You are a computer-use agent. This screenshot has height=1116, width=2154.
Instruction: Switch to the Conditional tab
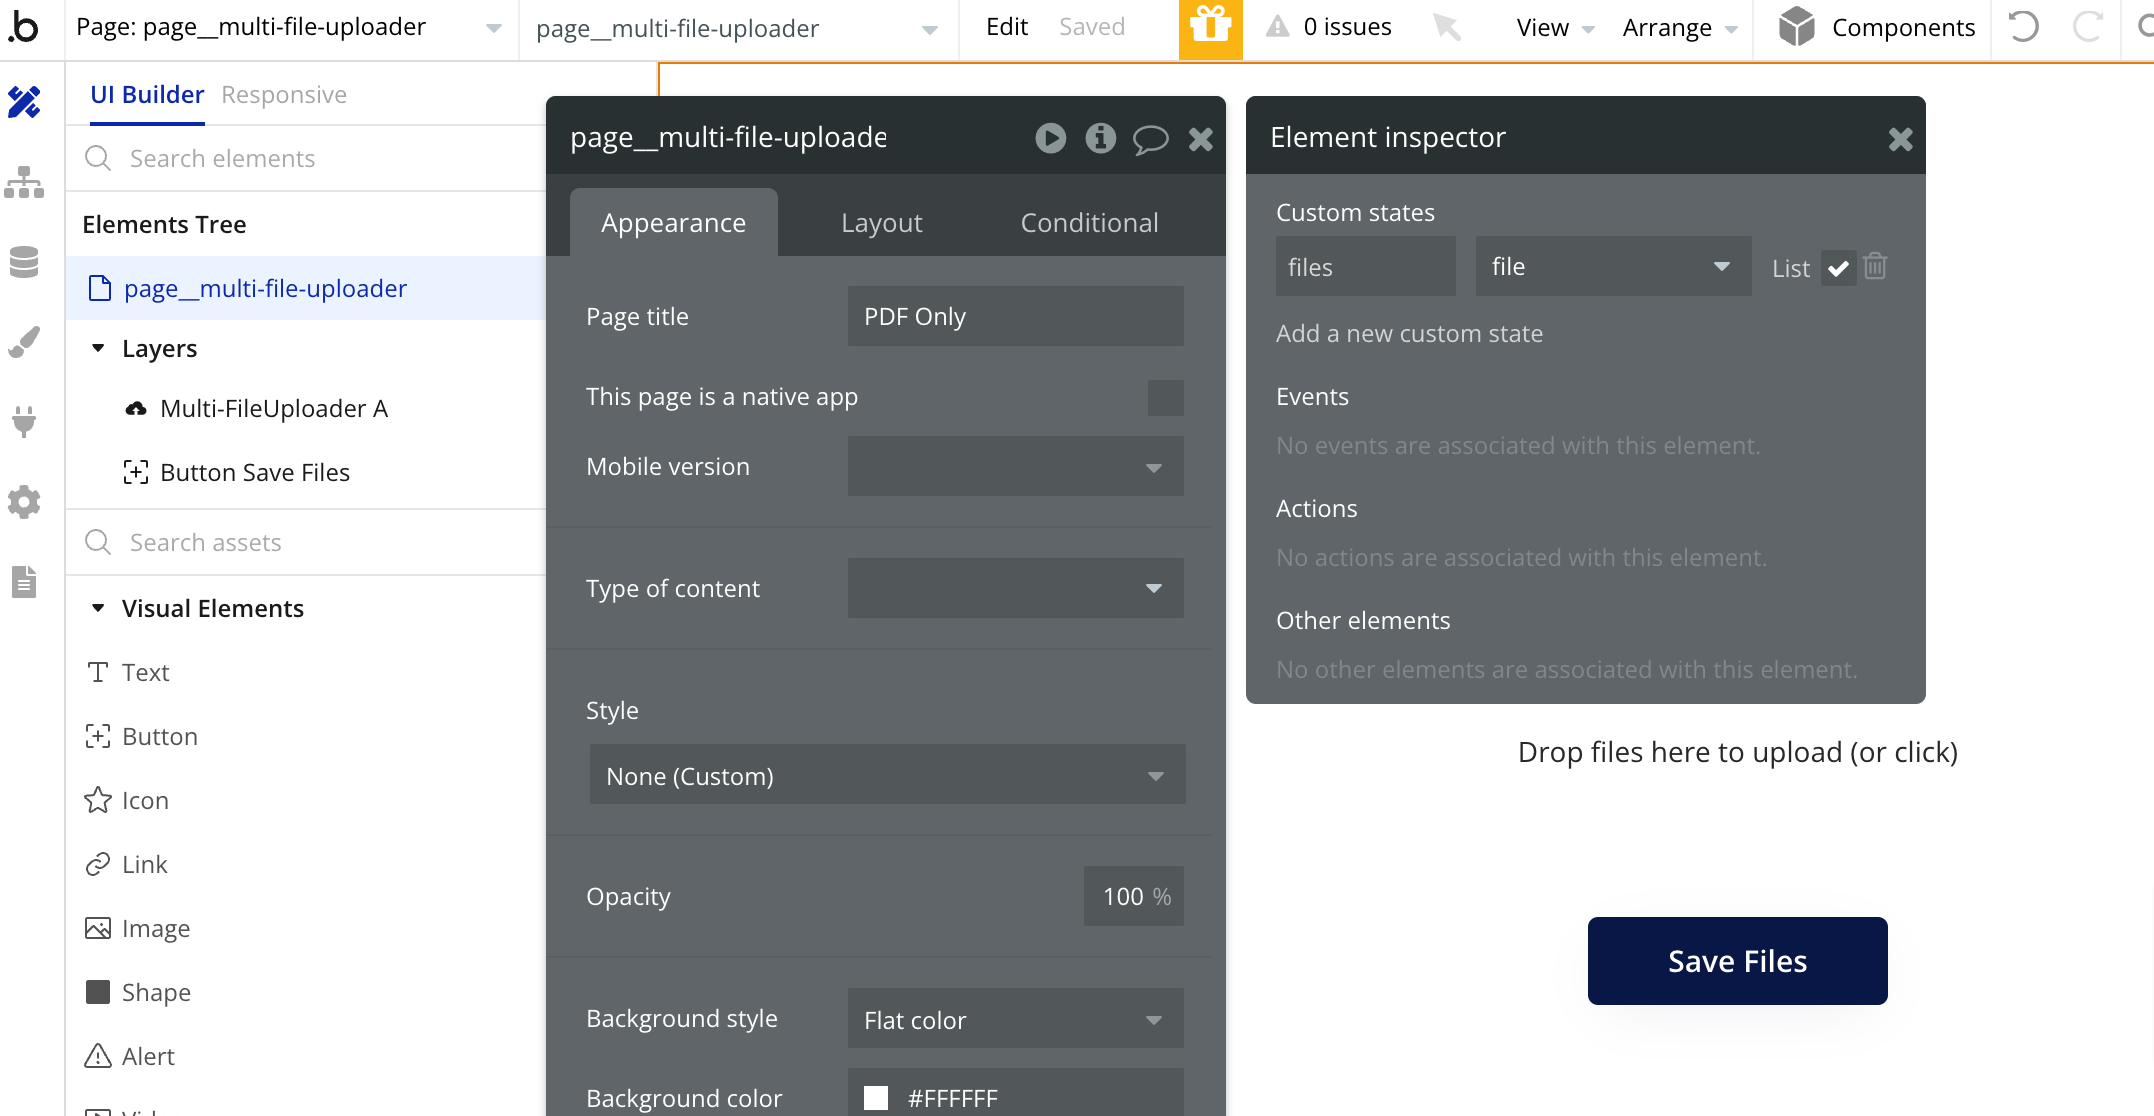(1089, 222)
